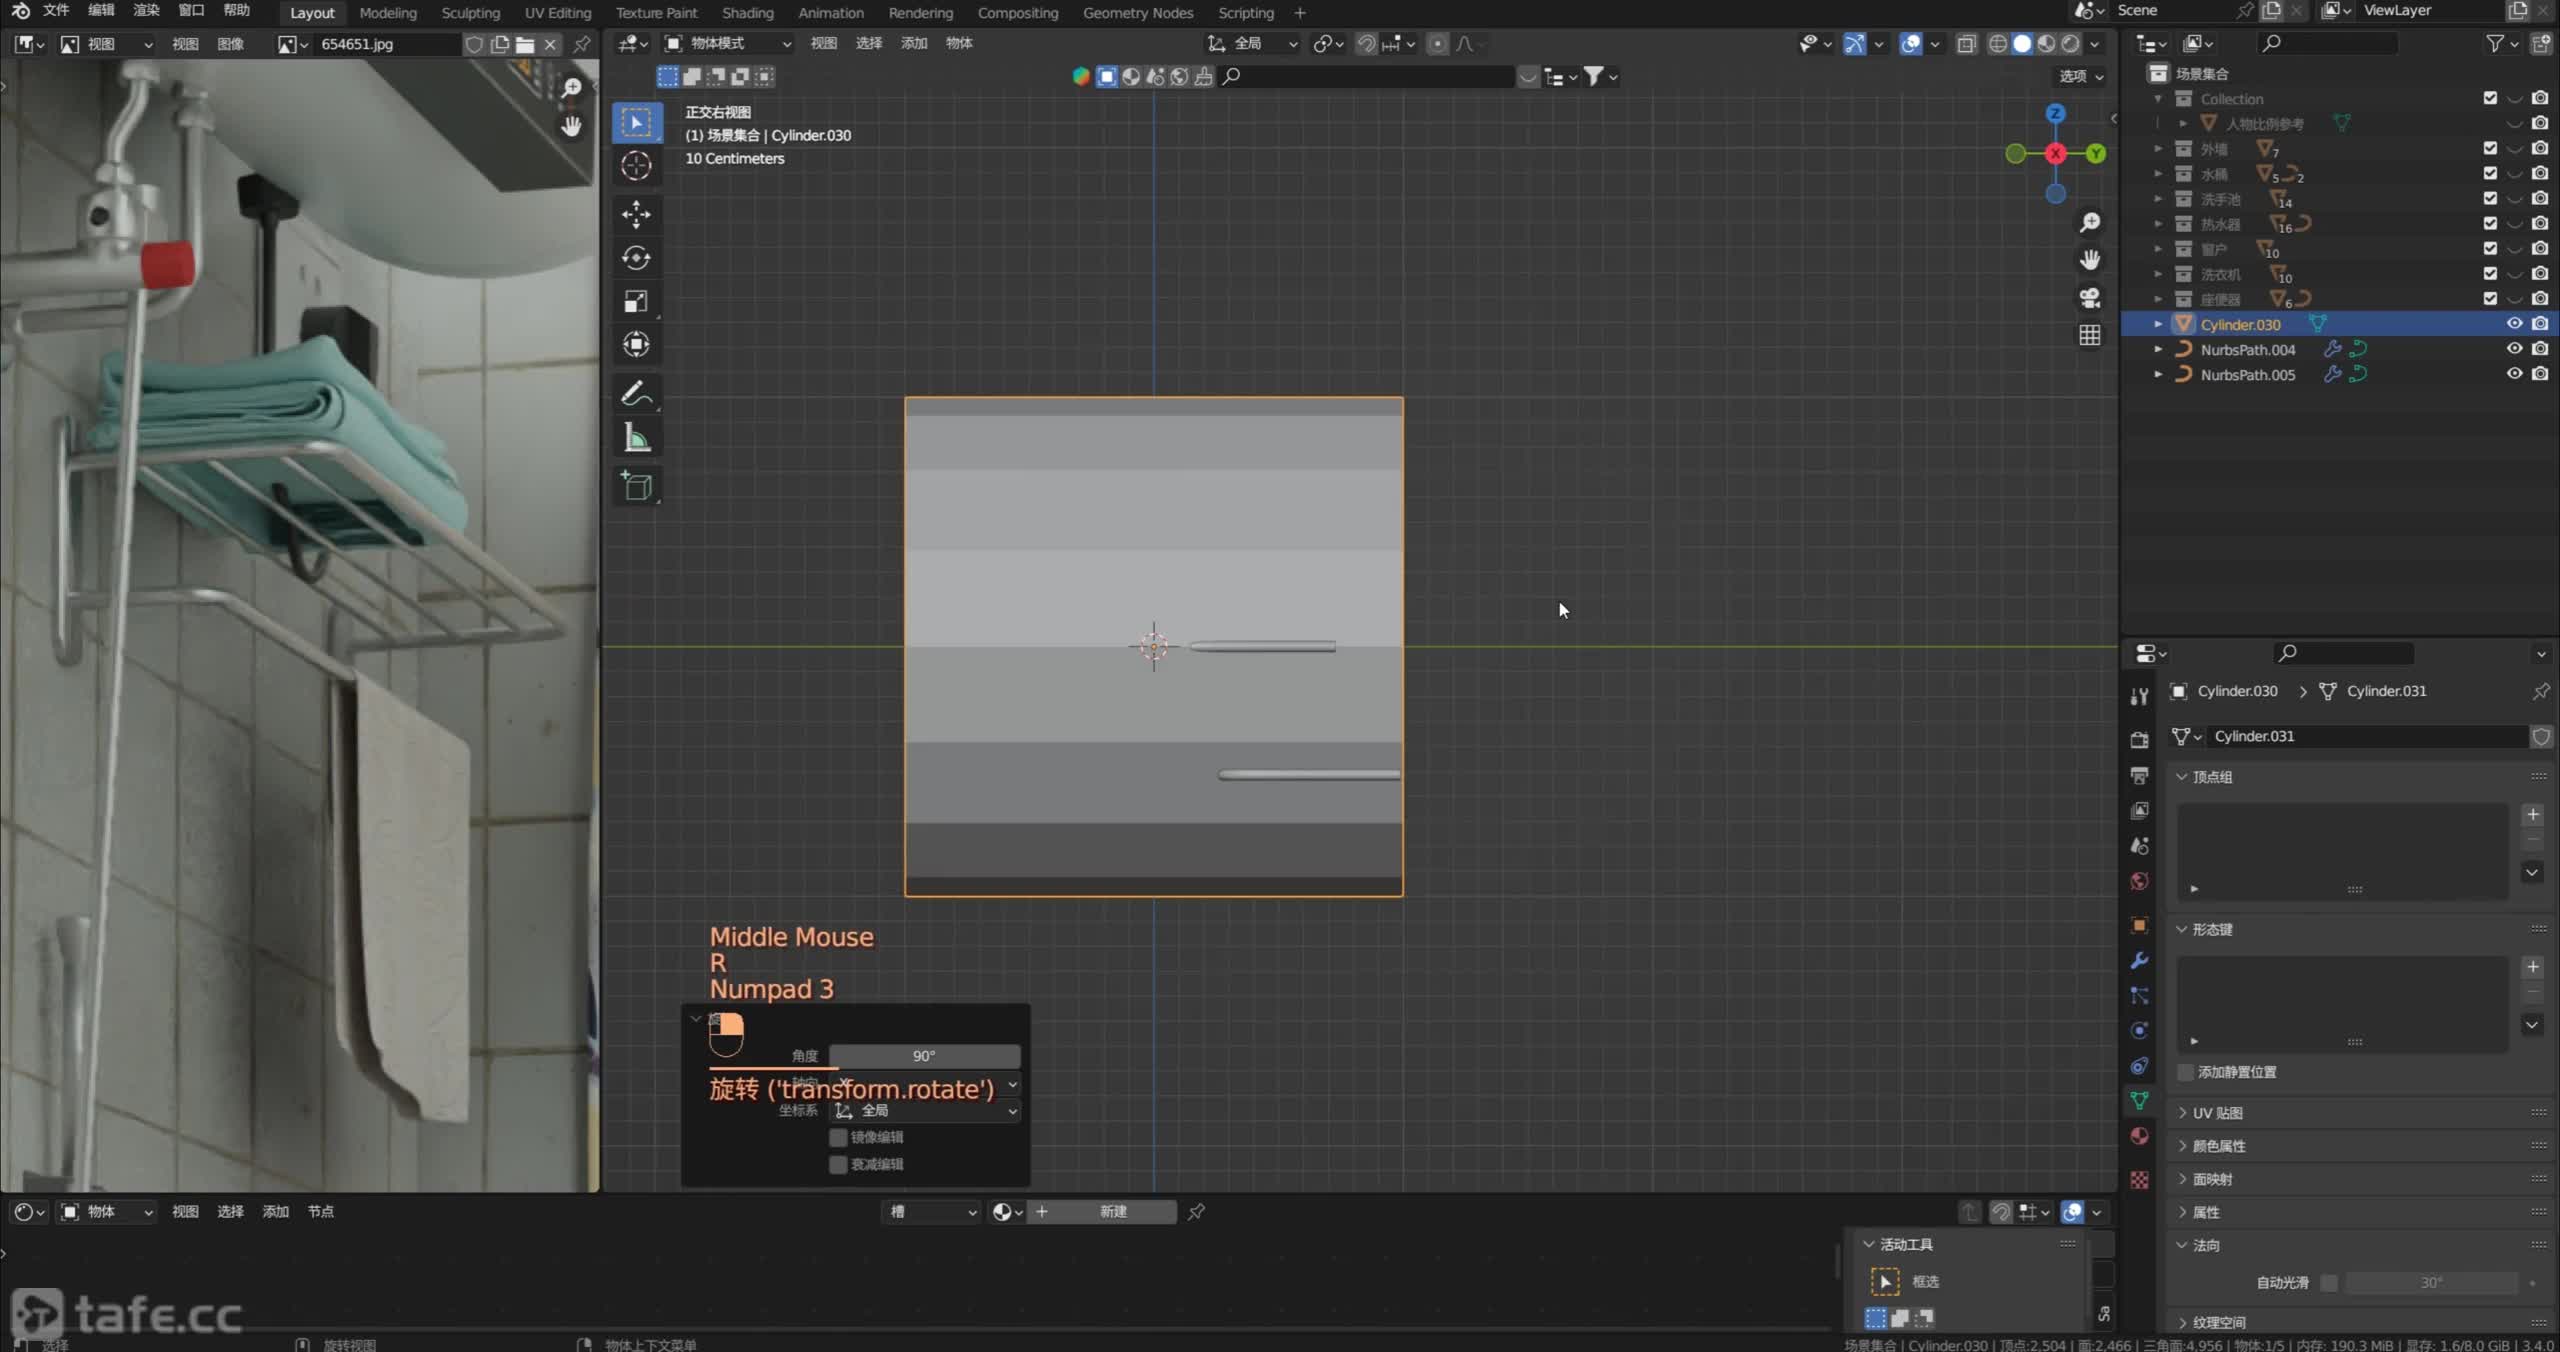Image resolution: width=2560 pixels, height=1352 pixels.
Task: Open the Modifier properties wrench tab
Action: point(2139,960)
